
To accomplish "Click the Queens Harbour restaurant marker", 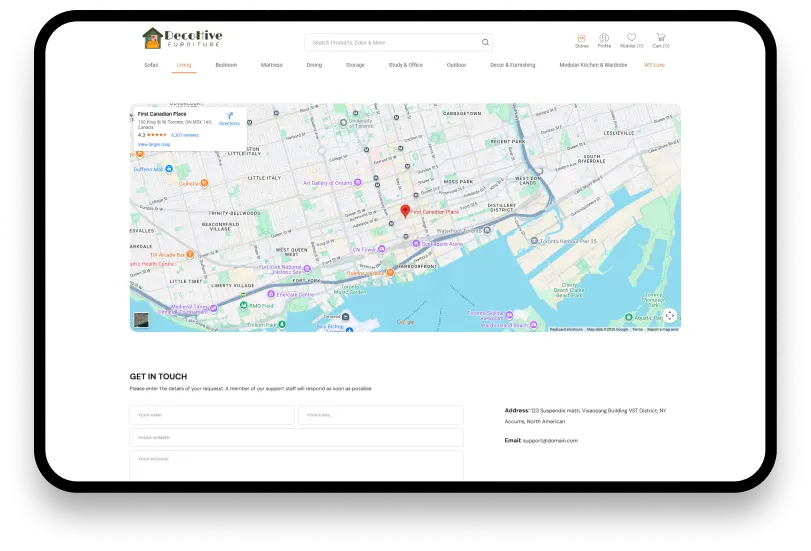I will [x=390, y=272].
